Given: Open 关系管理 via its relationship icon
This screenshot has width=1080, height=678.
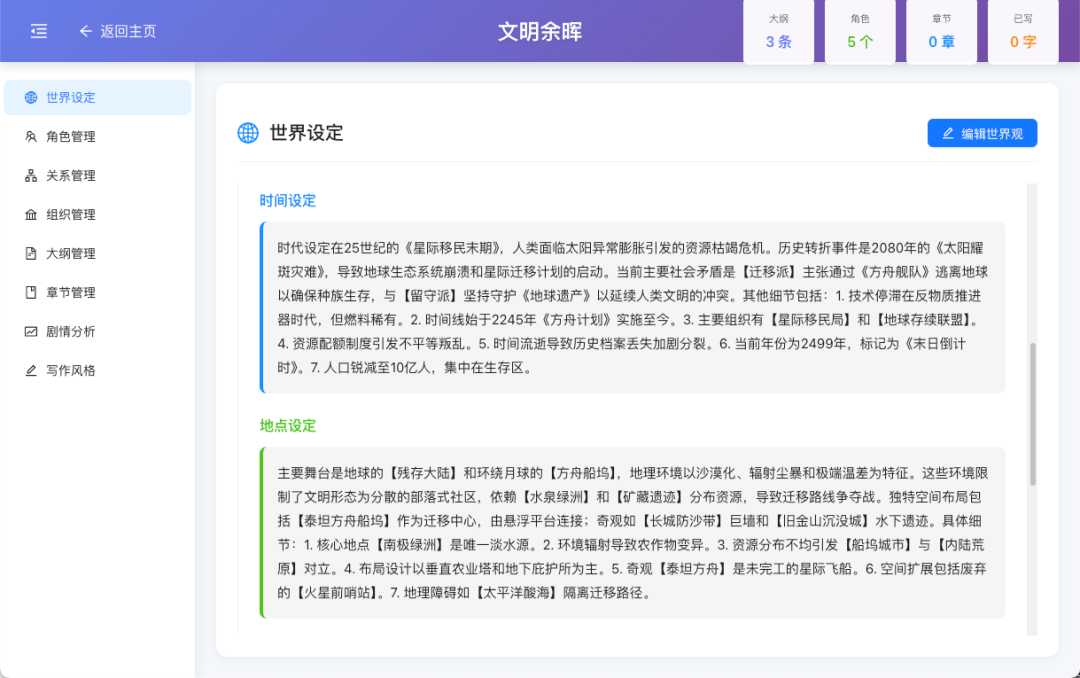Looking at the screenshot, I should click(30, 175).
